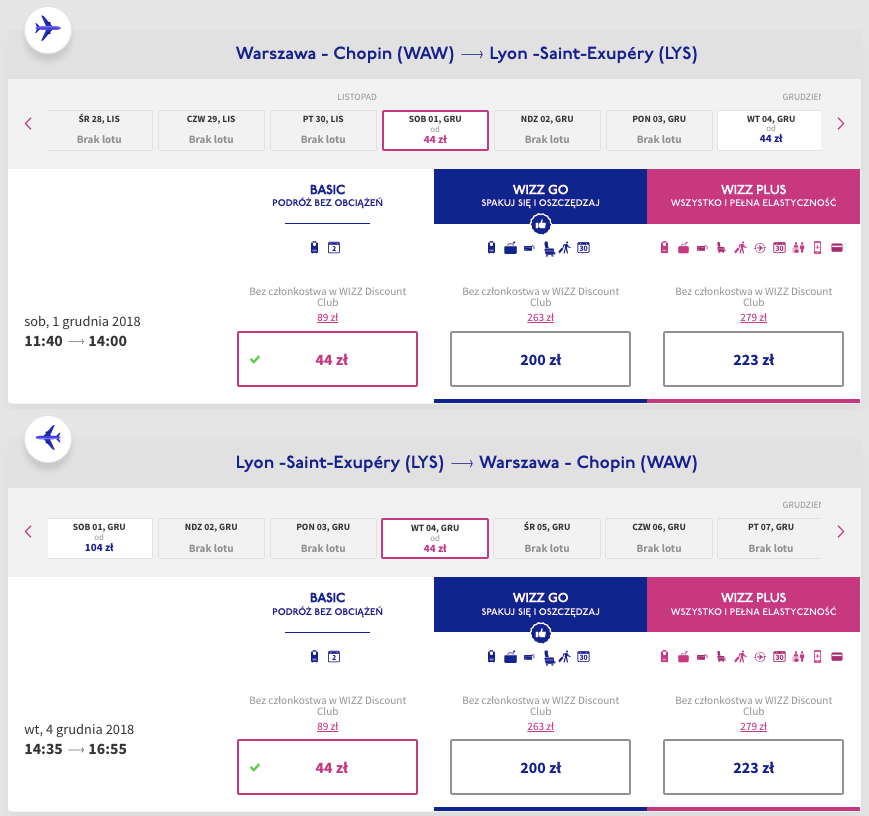Choose outbound BASIC fare 44 zł

(328, 359)
